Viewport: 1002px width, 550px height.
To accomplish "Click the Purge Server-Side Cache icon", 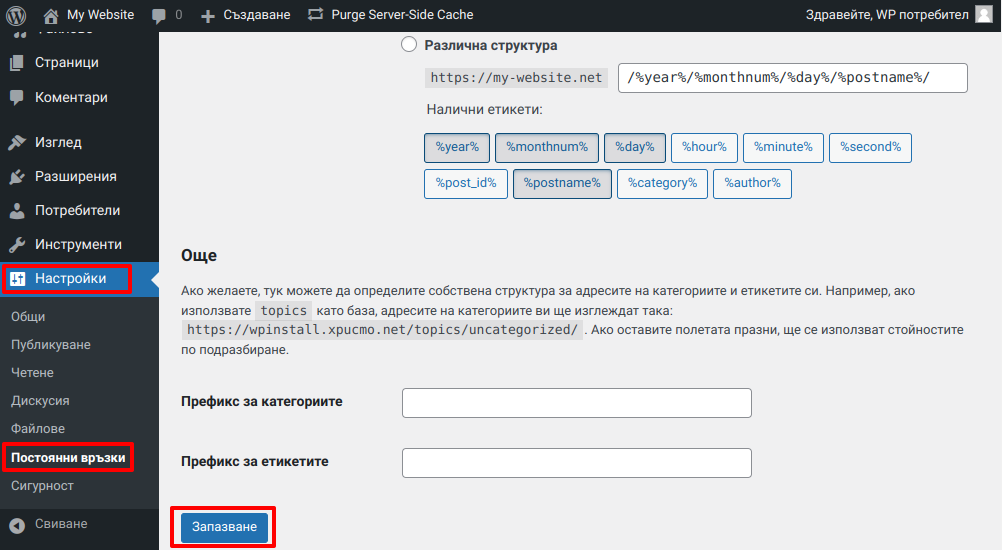I will (x=316, y=14).
